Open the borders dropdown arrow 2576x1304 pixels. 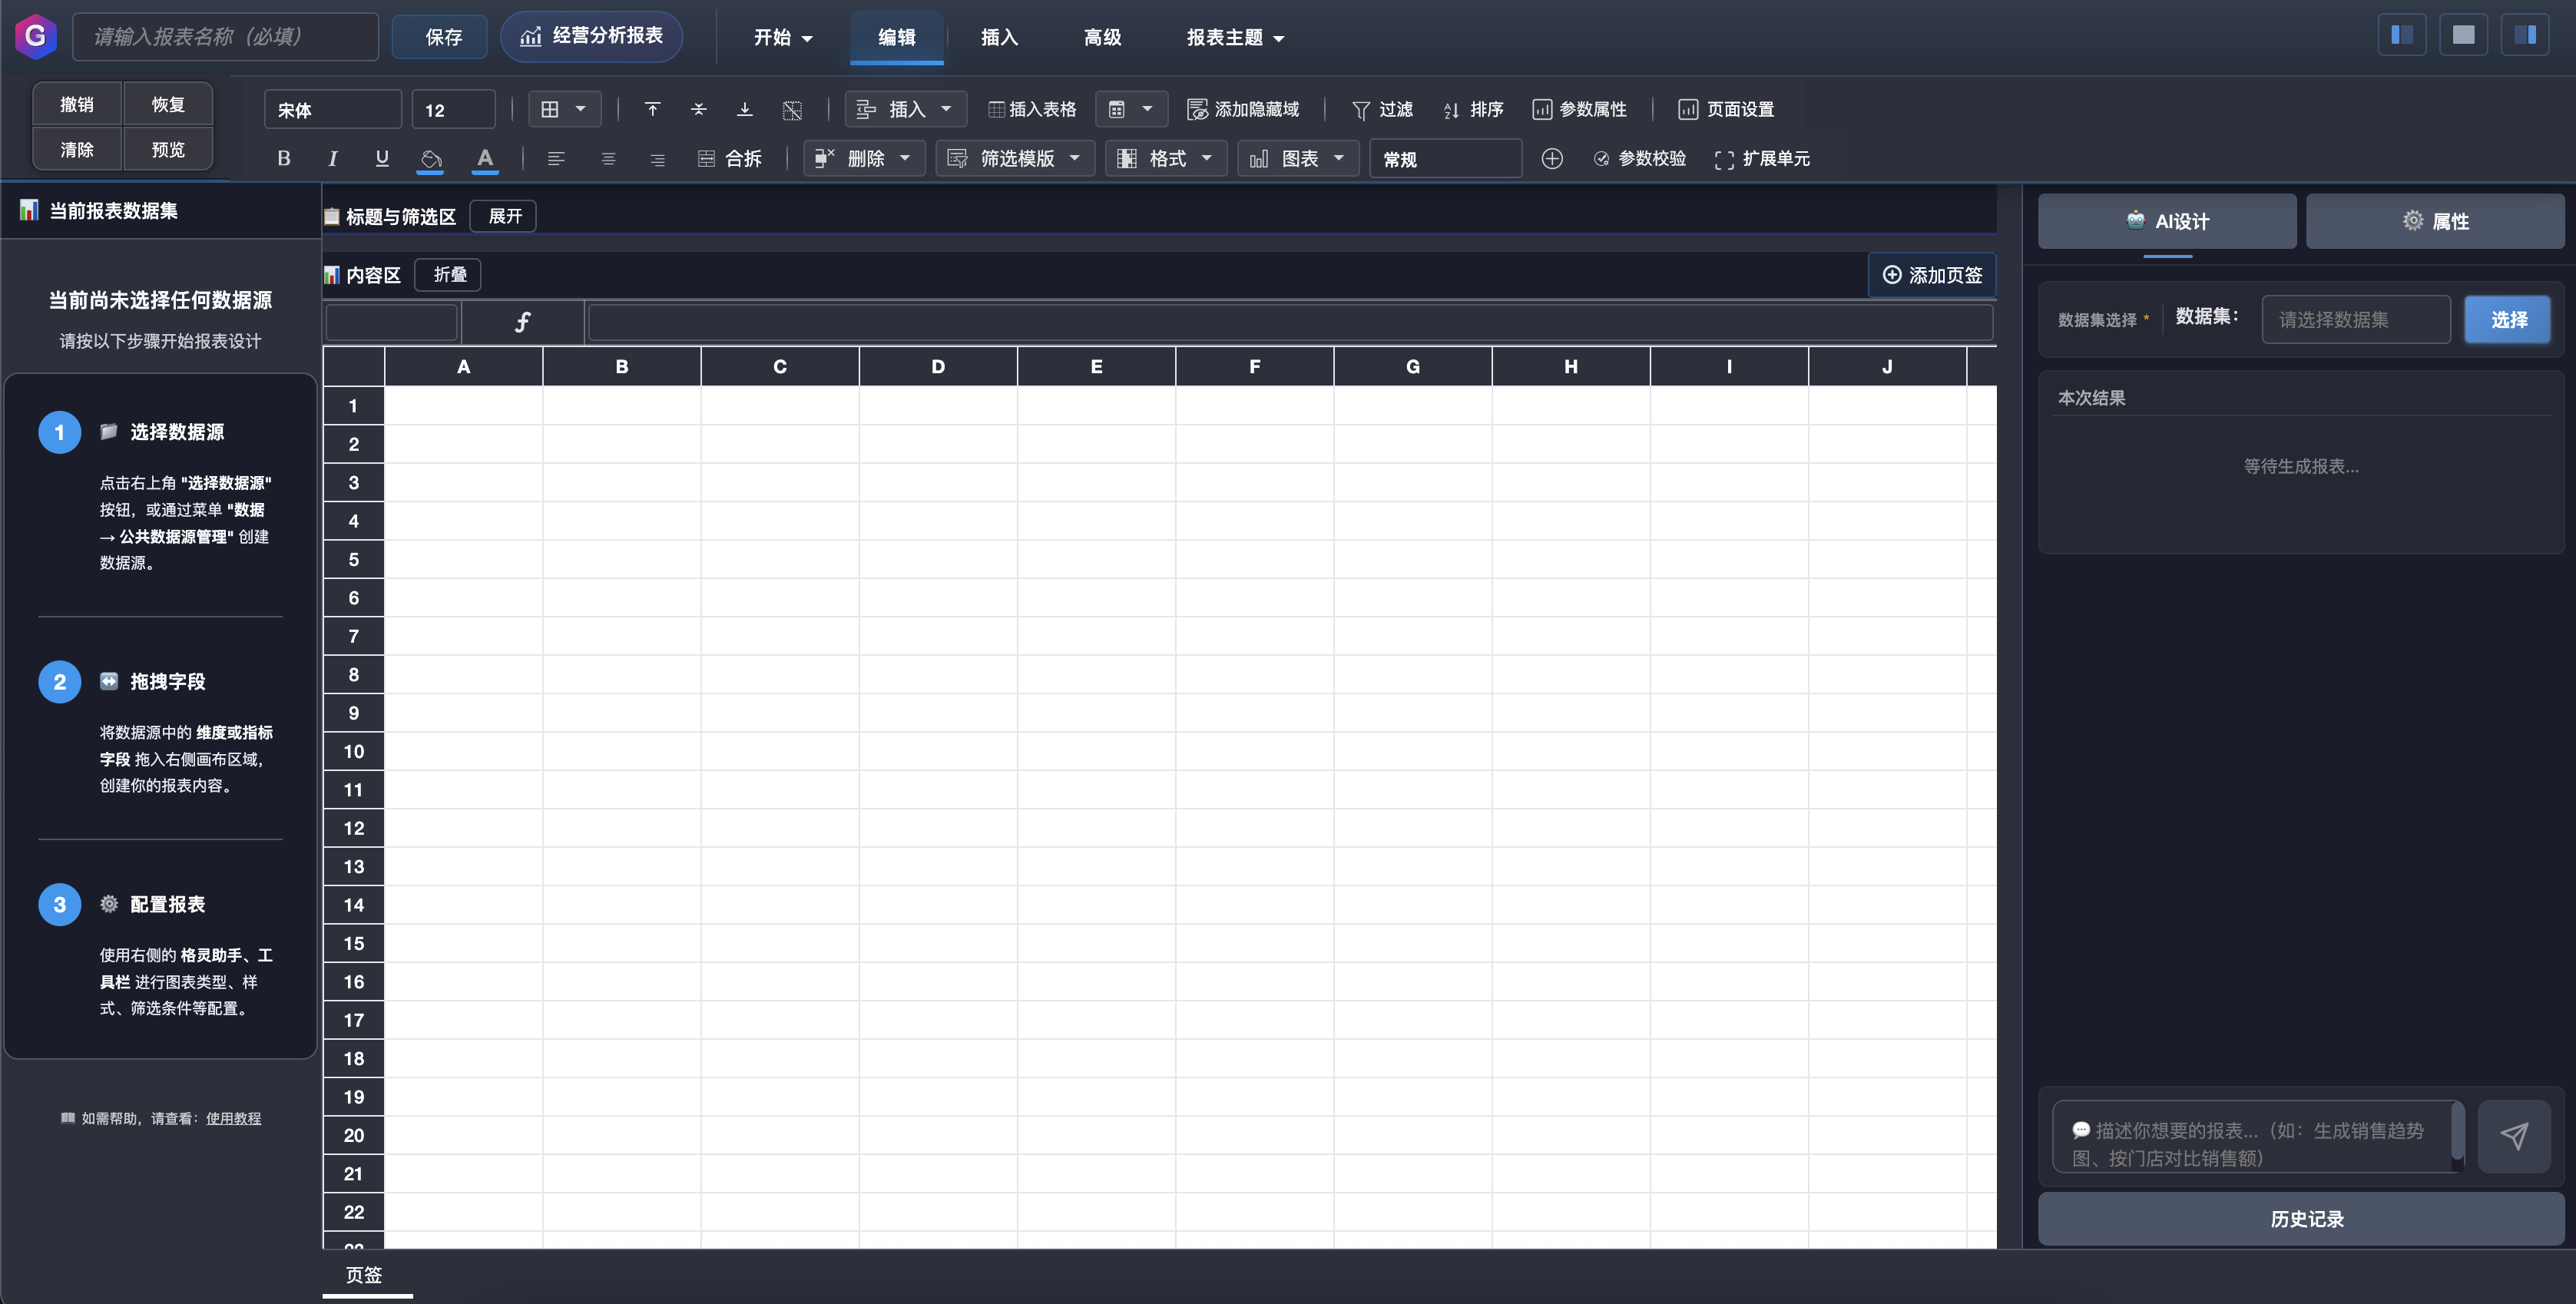(x=580, y=109)
